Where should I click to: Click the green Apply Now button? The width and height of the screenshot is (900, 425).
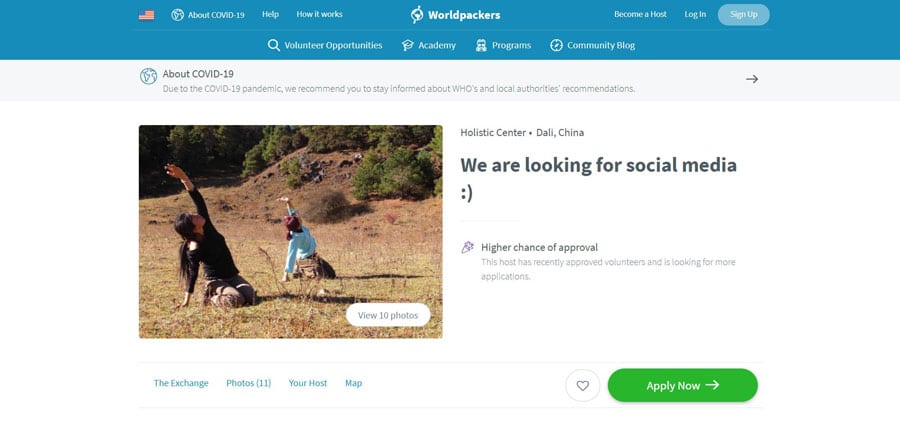pyautogui.click(x=682, y=385)
